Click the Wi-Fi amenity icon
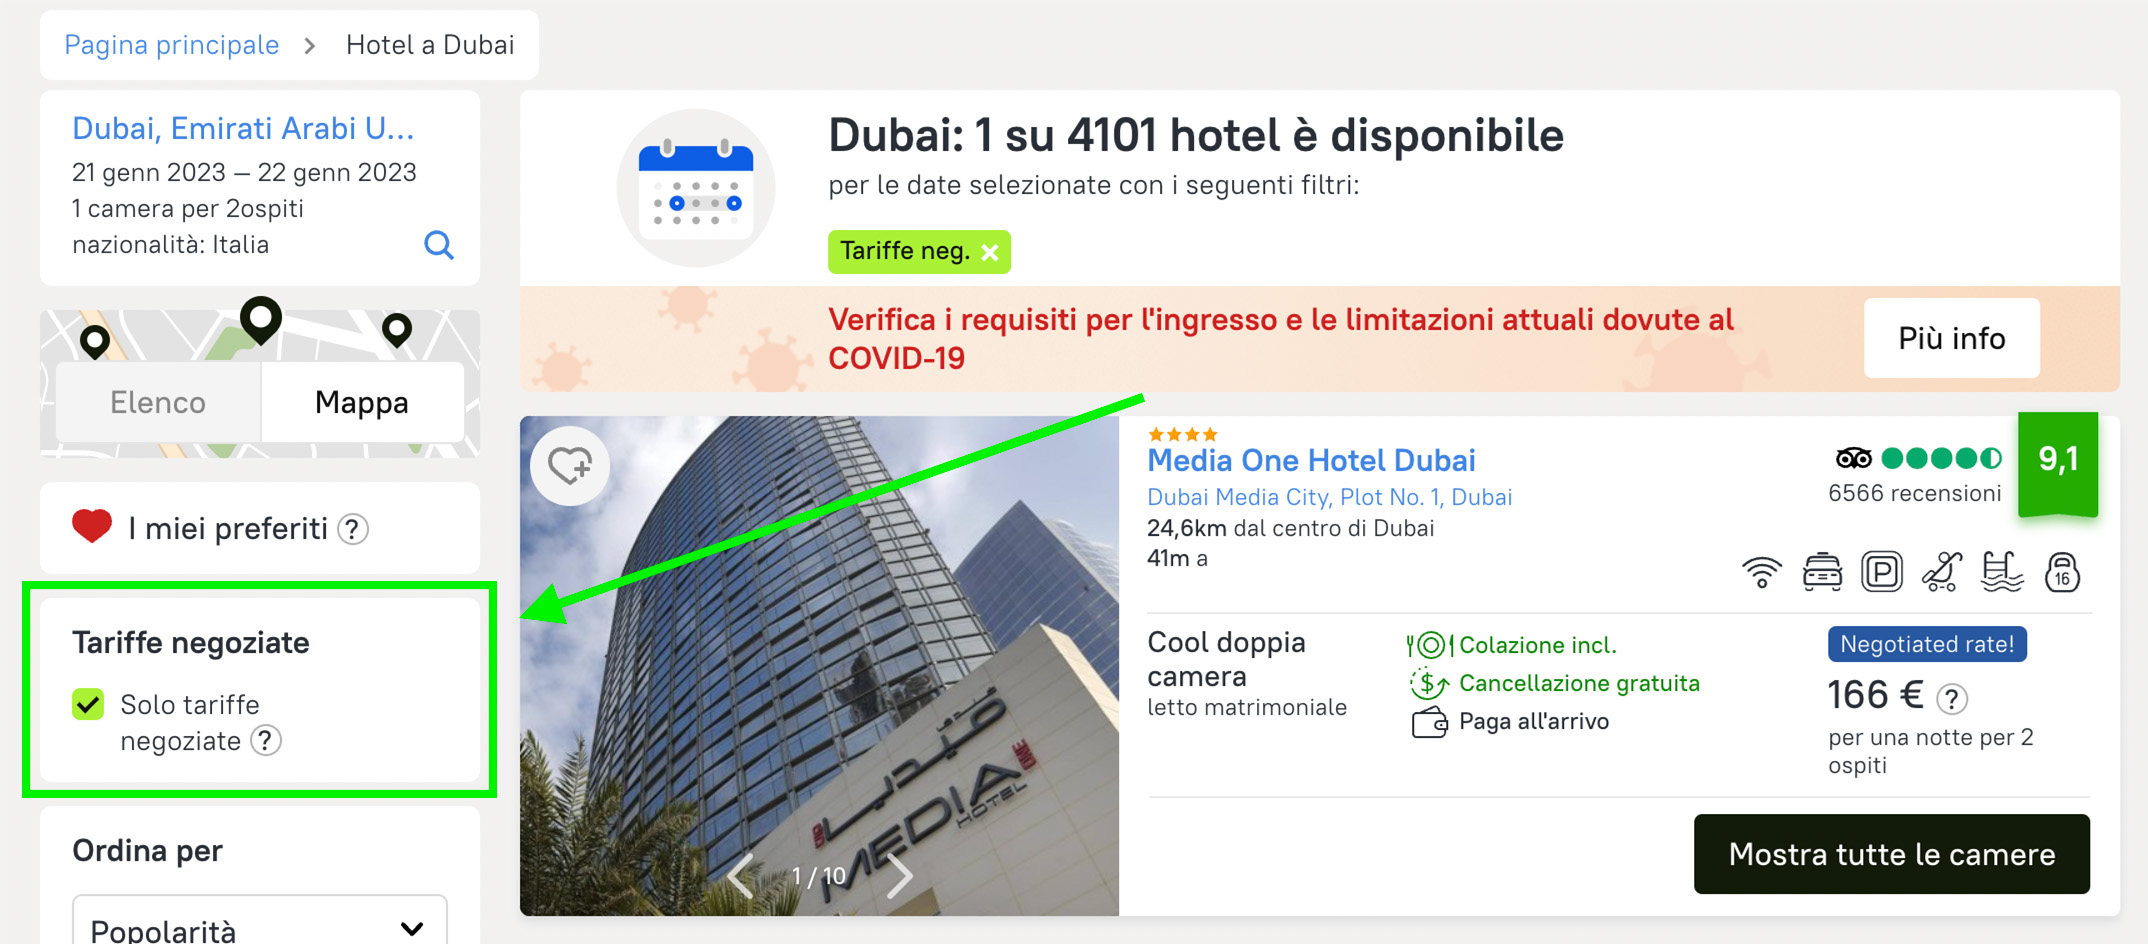Viewport: 2148px width, 944px height. tap(1762, 573)
